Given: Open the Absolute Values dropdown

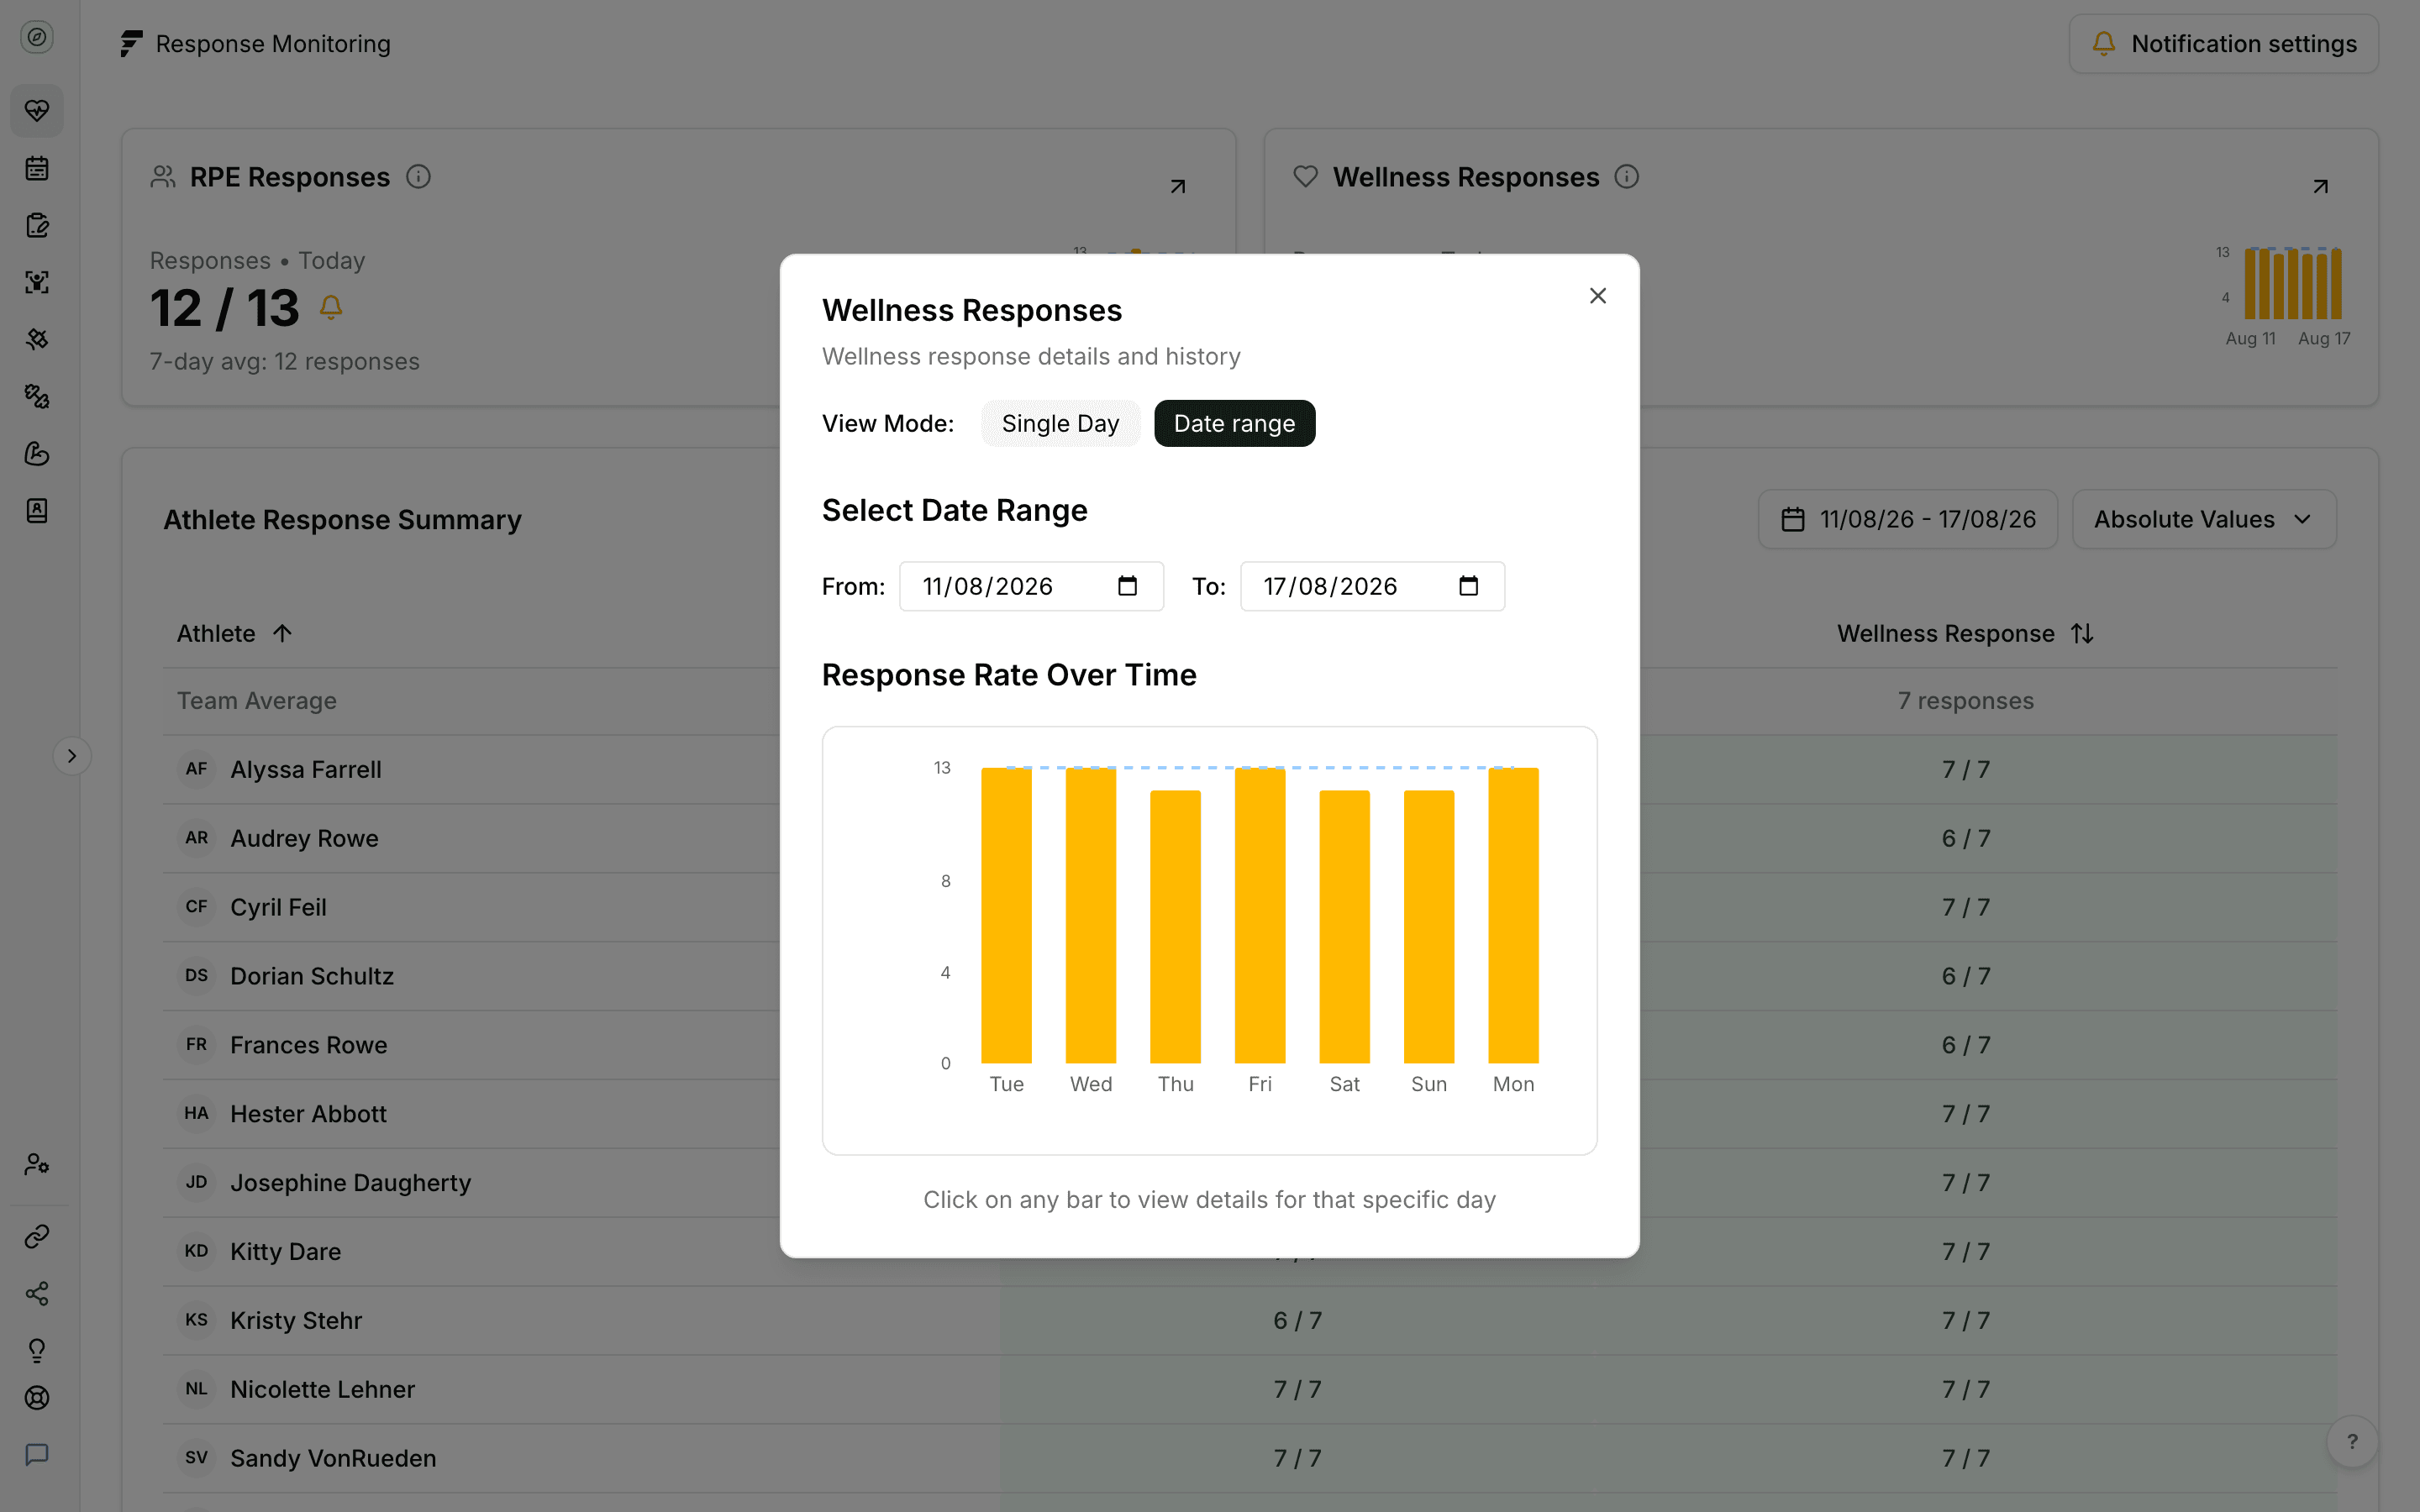Looking at the screenshot, I should [2203, 519].
